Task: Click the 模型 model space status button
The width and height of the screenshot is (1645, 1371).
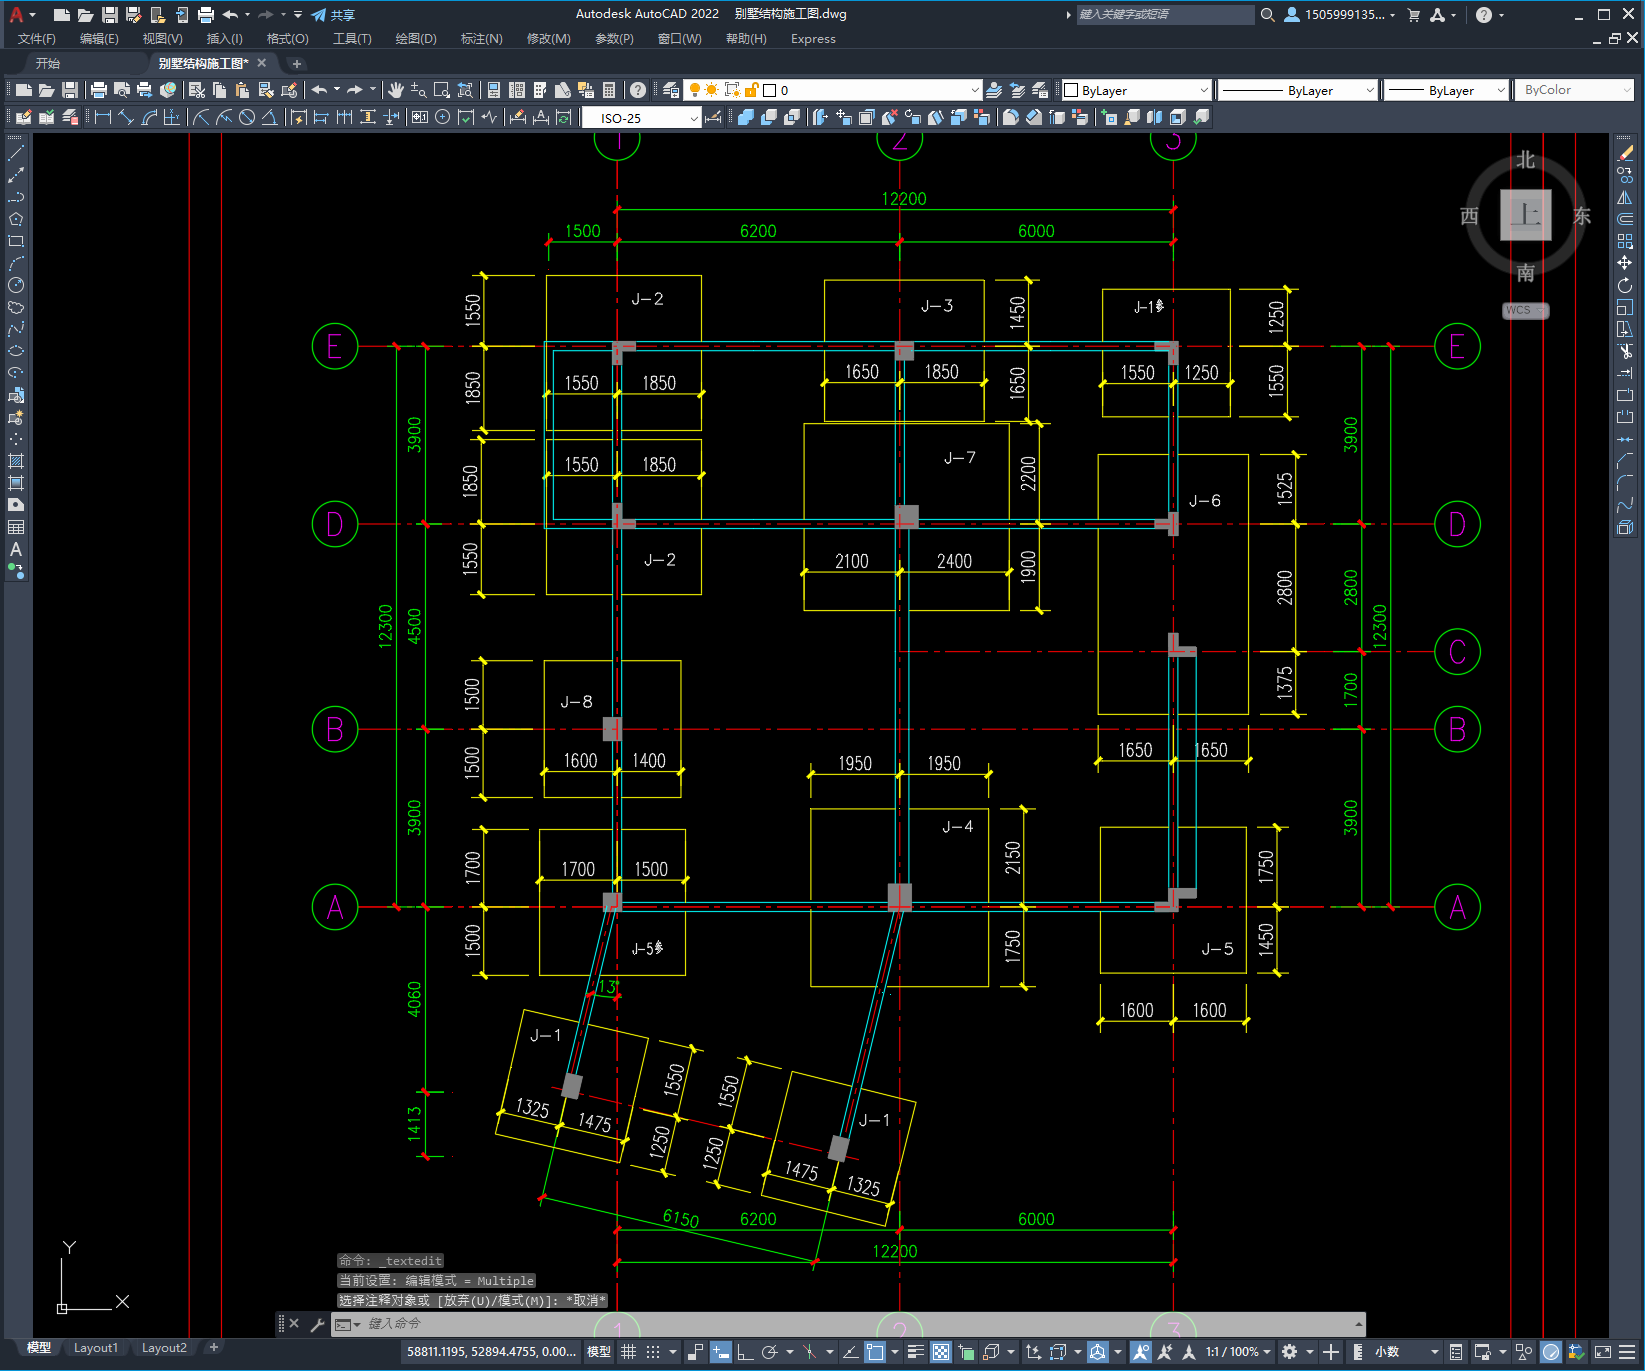Action: point(599,1352)
